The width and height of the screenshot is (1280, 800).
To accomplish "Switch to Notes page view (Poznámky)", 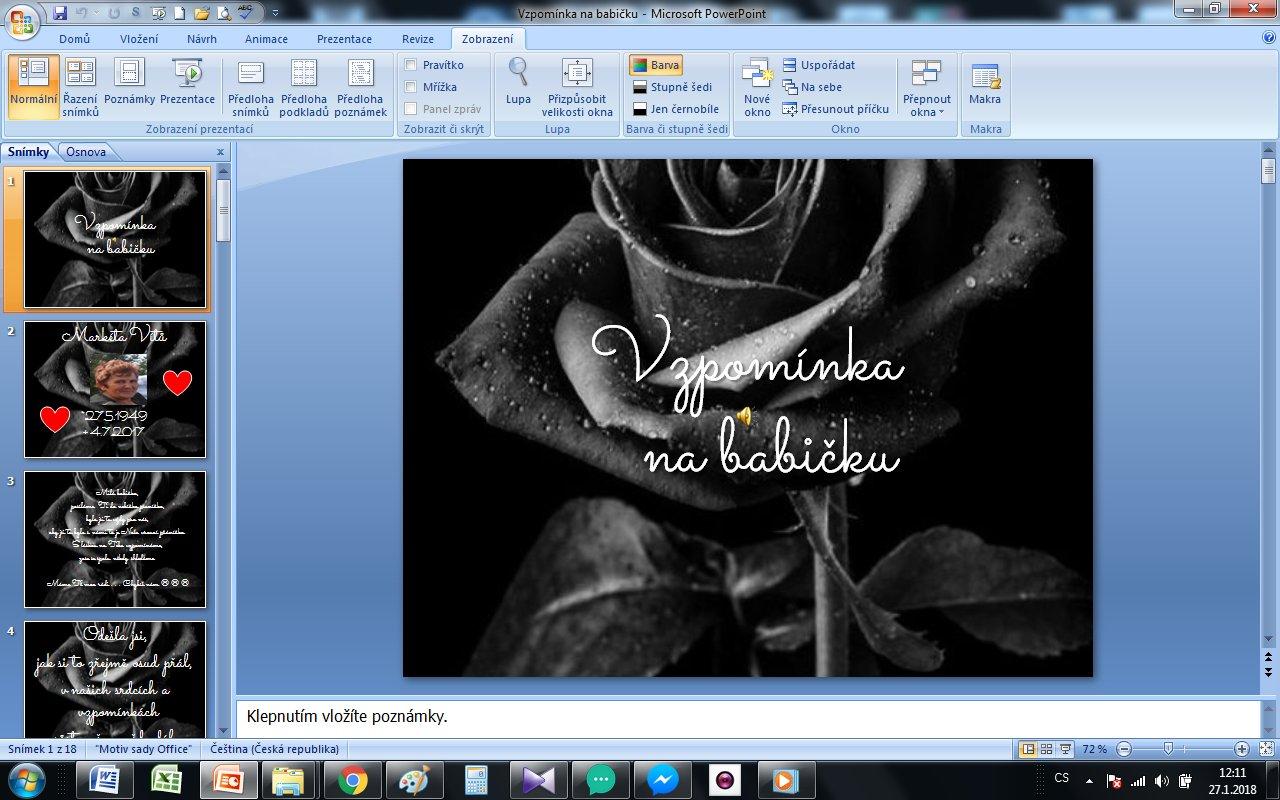I will point(129,86).
